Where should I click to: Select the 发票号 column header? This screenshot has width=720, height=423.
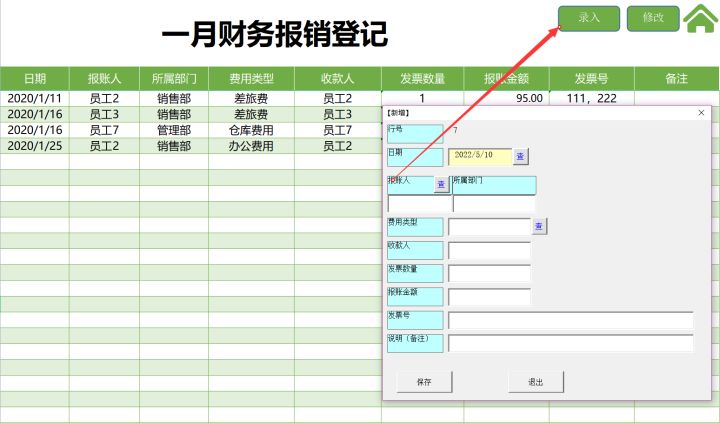(x=591, y=79)
